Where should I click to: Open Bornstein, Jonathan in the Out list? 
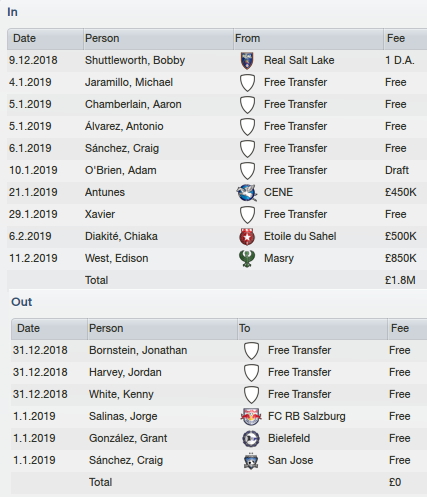[x=138, y=350]
